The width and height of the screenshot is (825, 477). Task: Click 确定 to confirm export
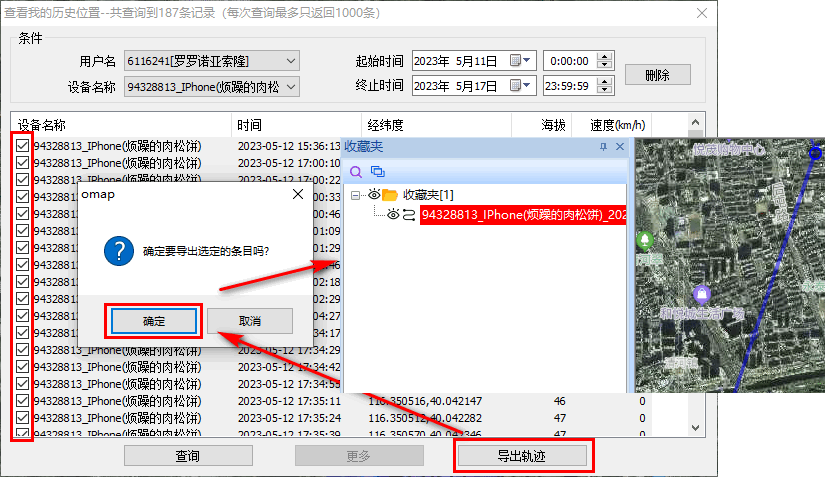[154, 321]
